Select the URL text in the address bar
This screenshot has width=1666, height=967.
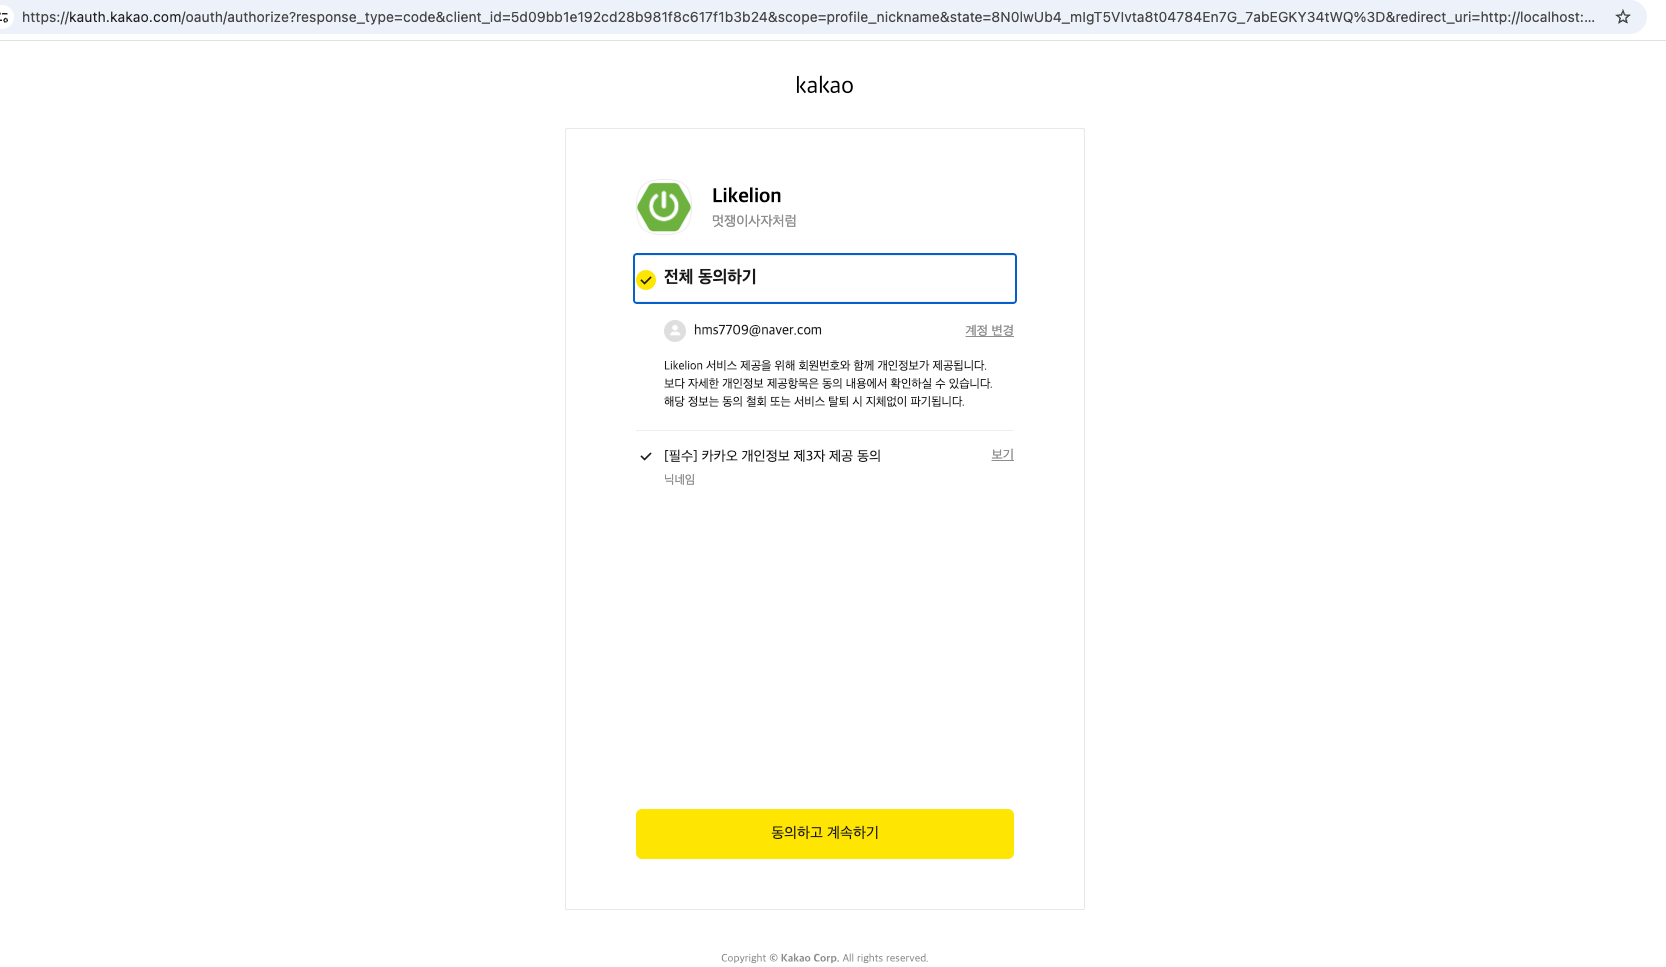(808, 17)
